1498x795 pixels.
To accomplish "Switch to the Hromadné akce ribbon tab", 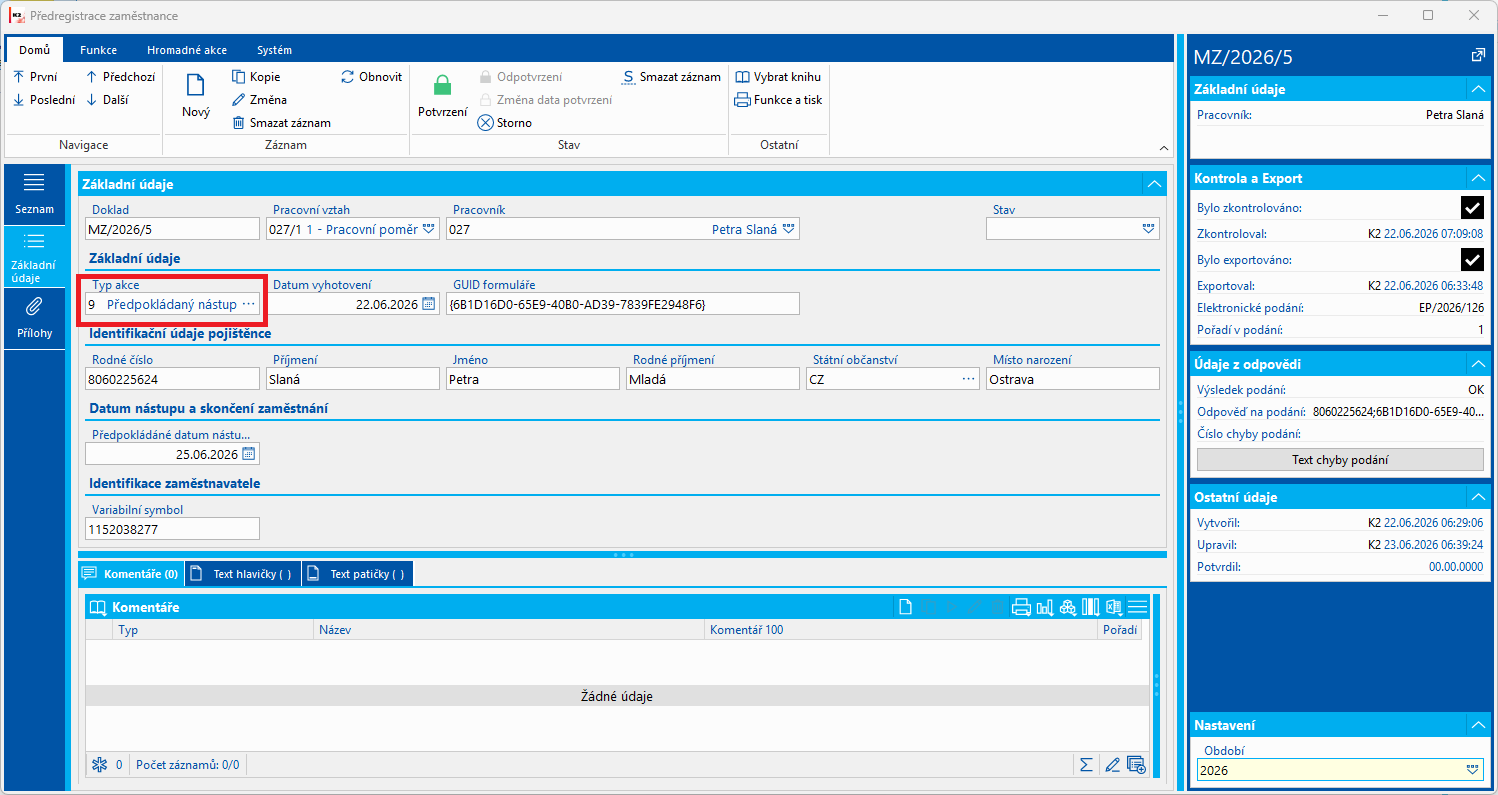I will 186,50.
